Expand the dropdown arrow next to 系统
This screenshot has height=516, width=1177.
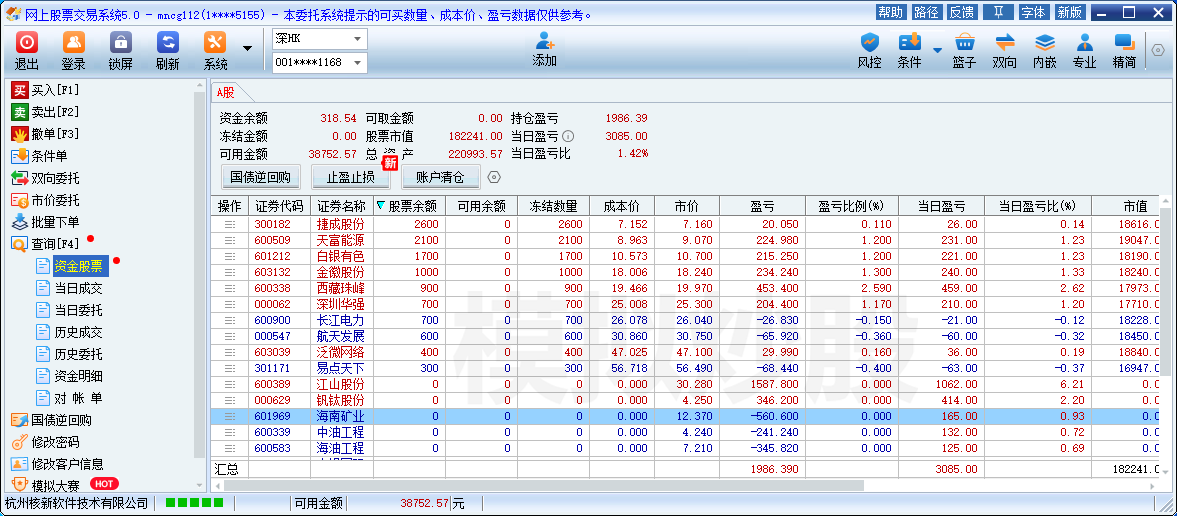tap(247, 48)
